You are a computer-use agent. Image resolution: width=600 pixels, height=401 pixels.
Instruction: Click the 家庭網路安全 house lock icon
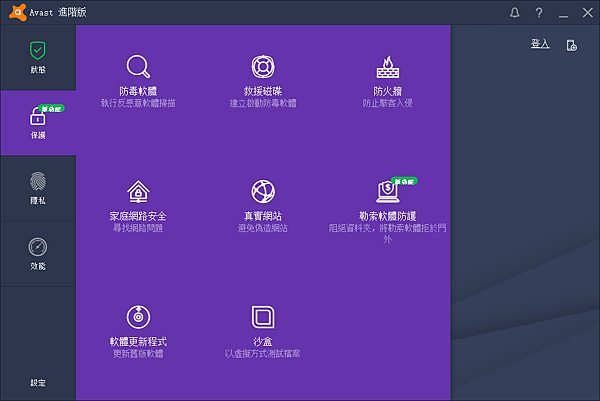138,191
